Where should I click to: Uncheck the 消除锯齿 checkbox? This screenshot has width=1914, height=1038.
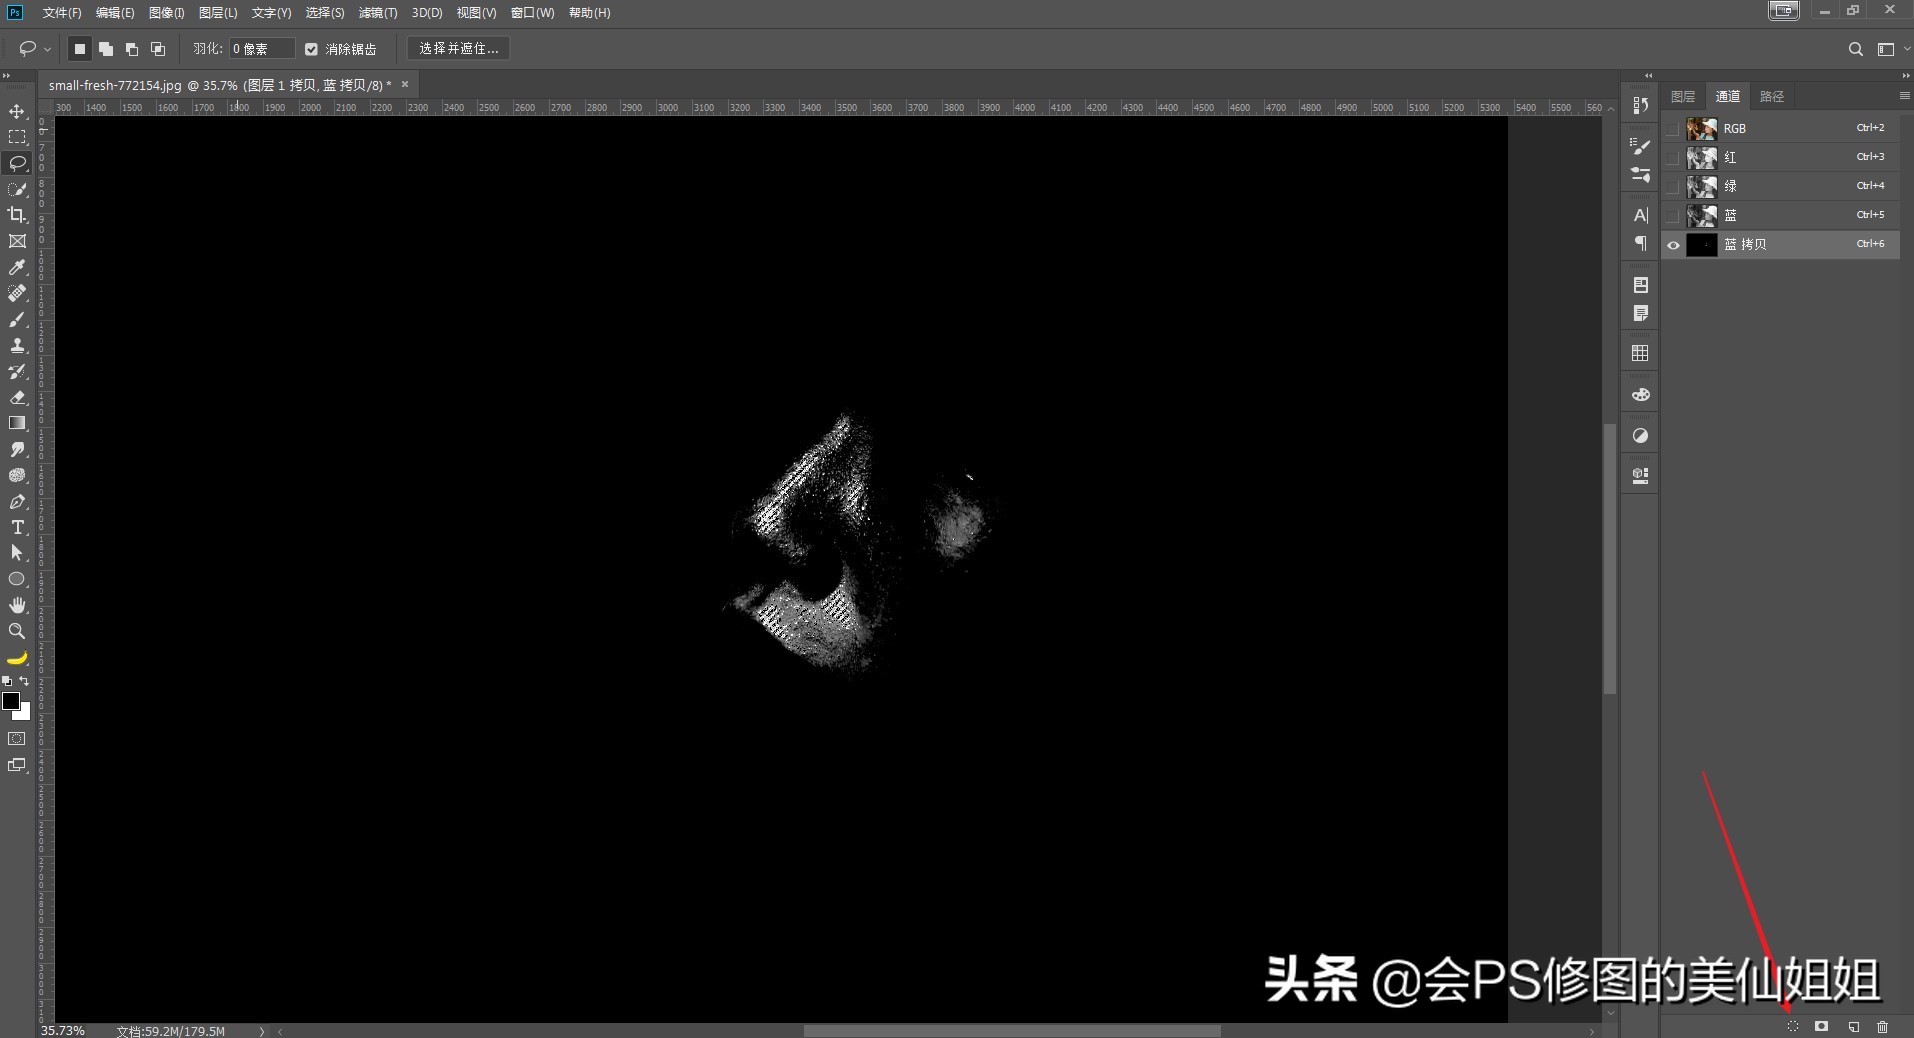click(x=311, y=49)
